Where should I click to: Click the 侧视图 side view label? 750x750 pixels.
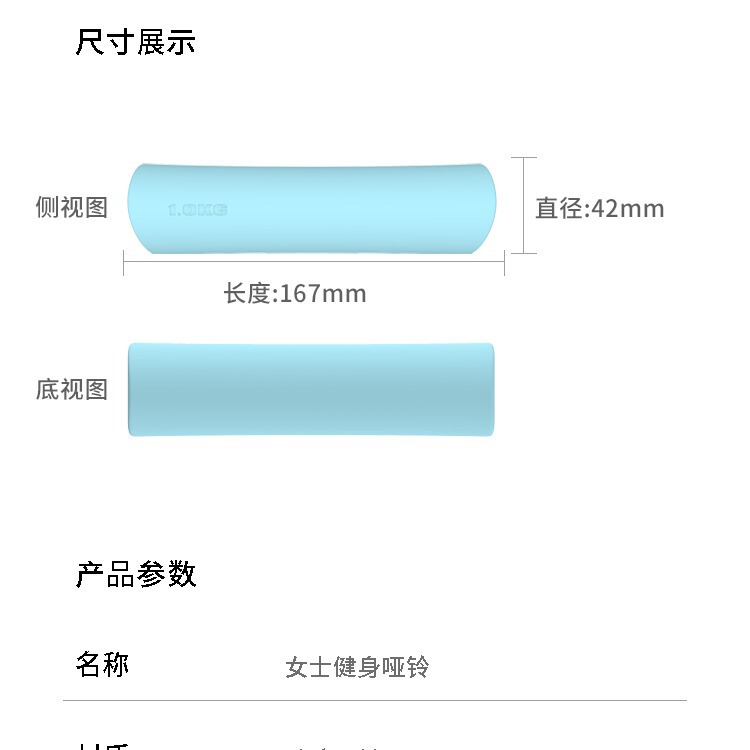pyautogui.click(x=71, y=208)
